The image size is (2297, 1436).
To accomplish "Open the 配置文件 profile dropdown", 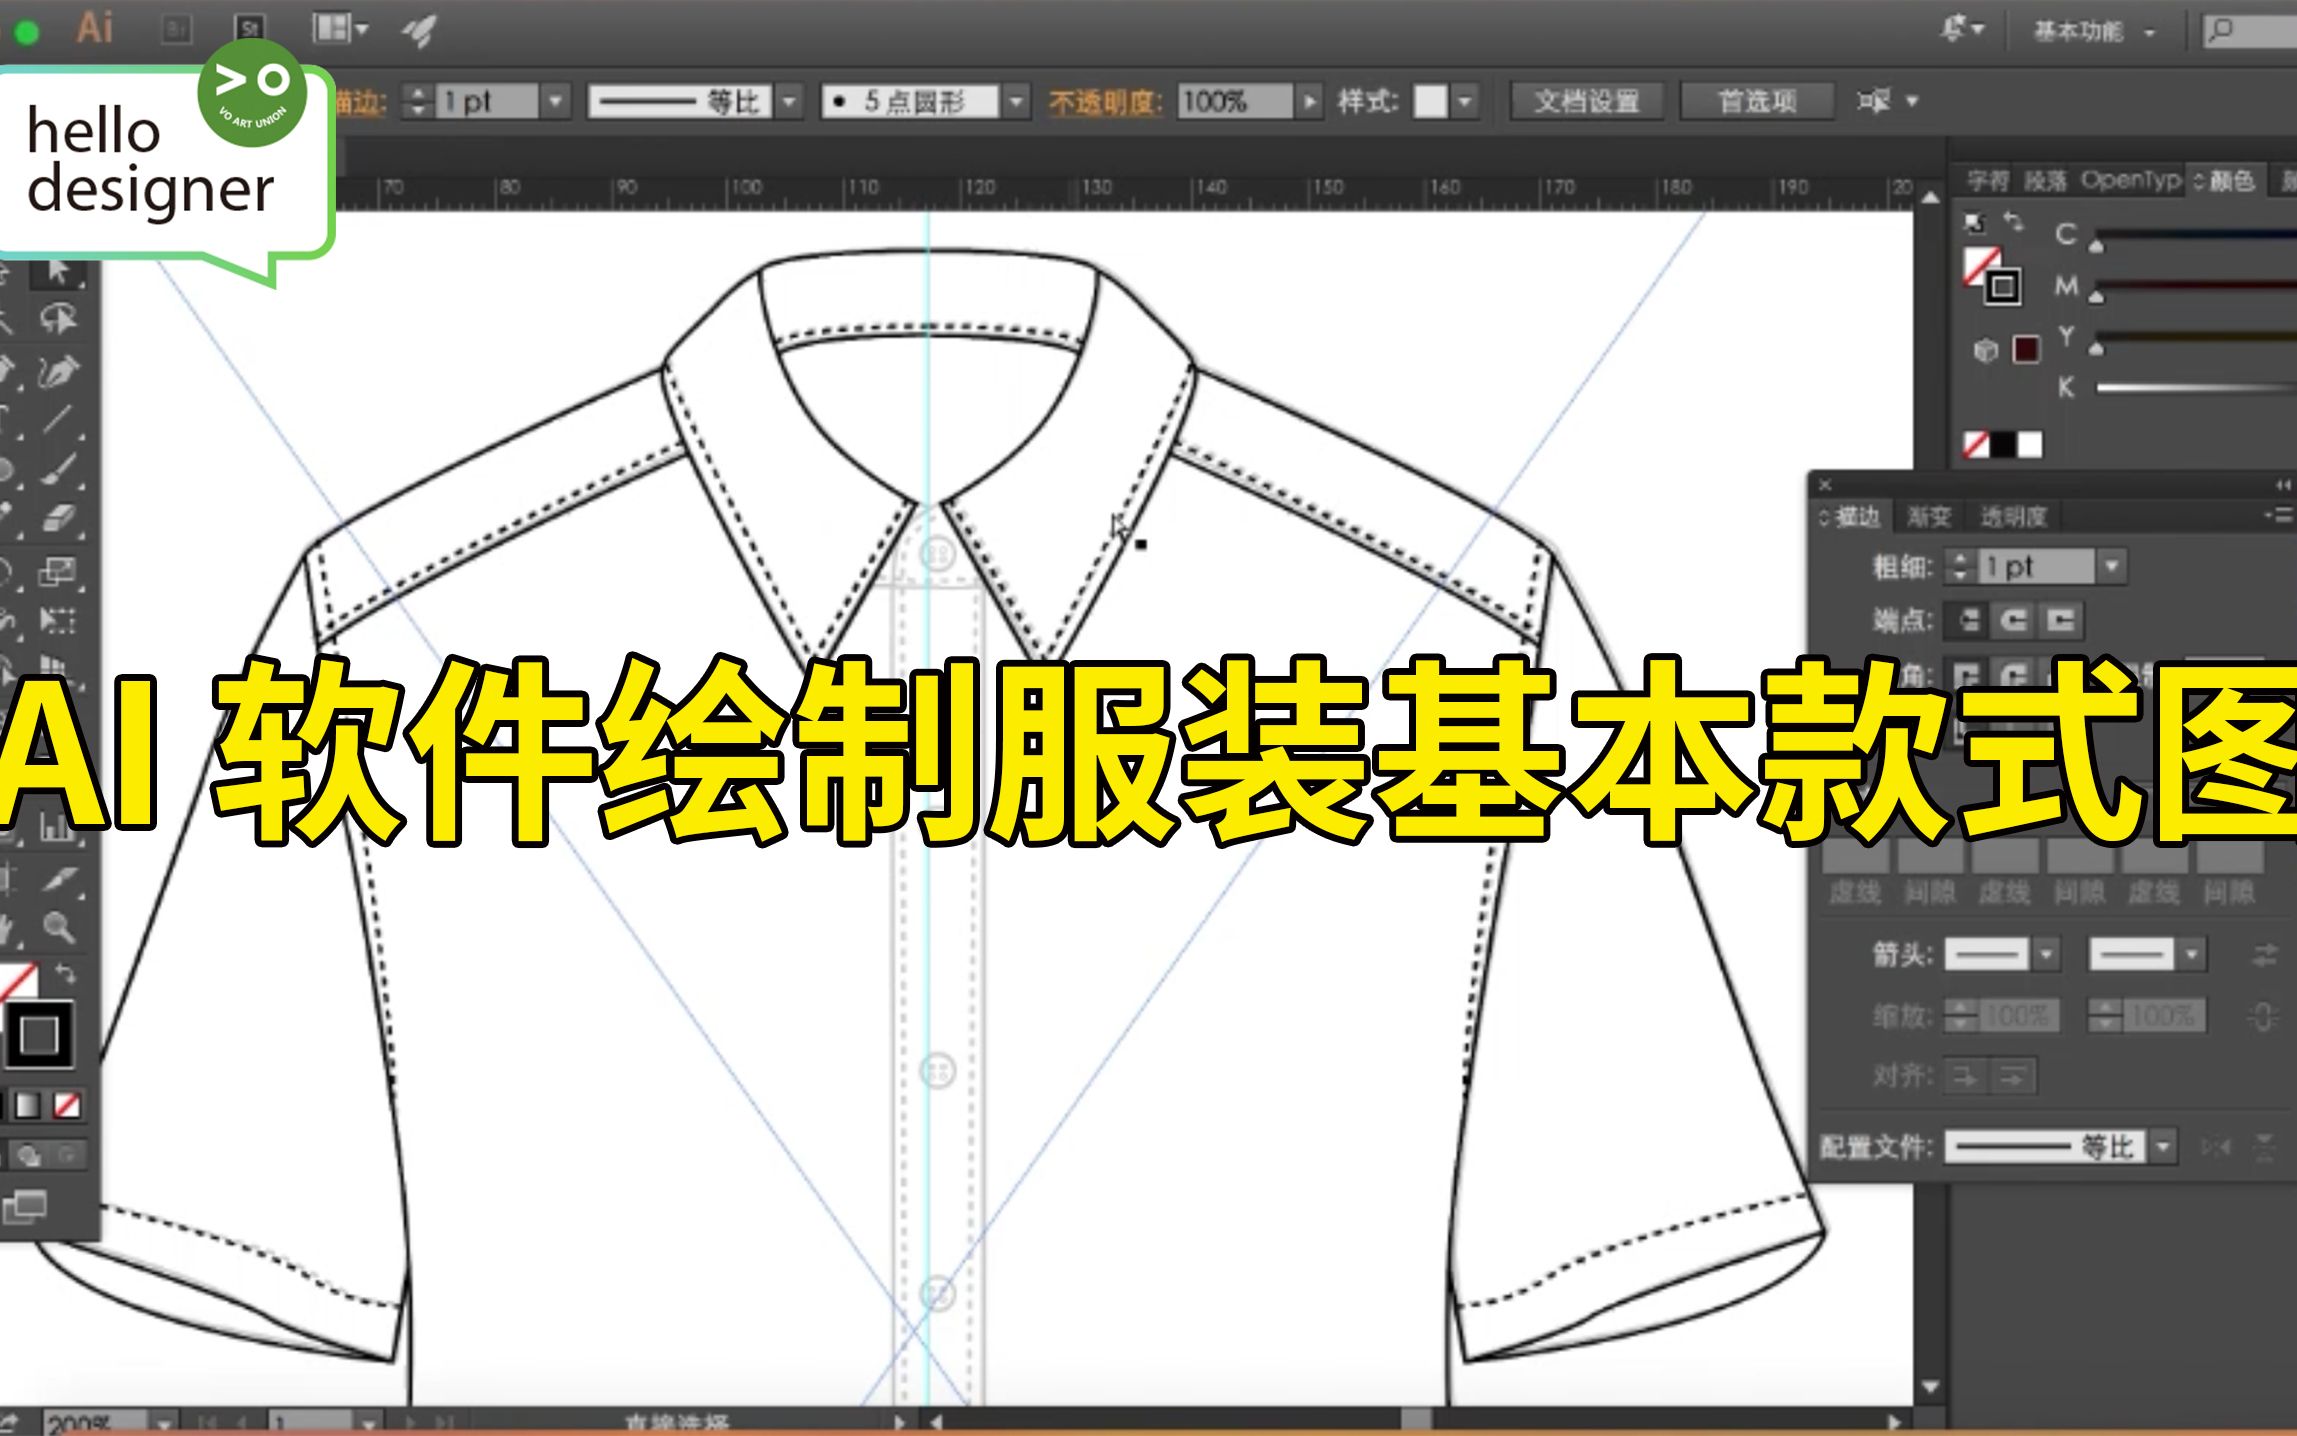I will [x=2163, y=1146].
